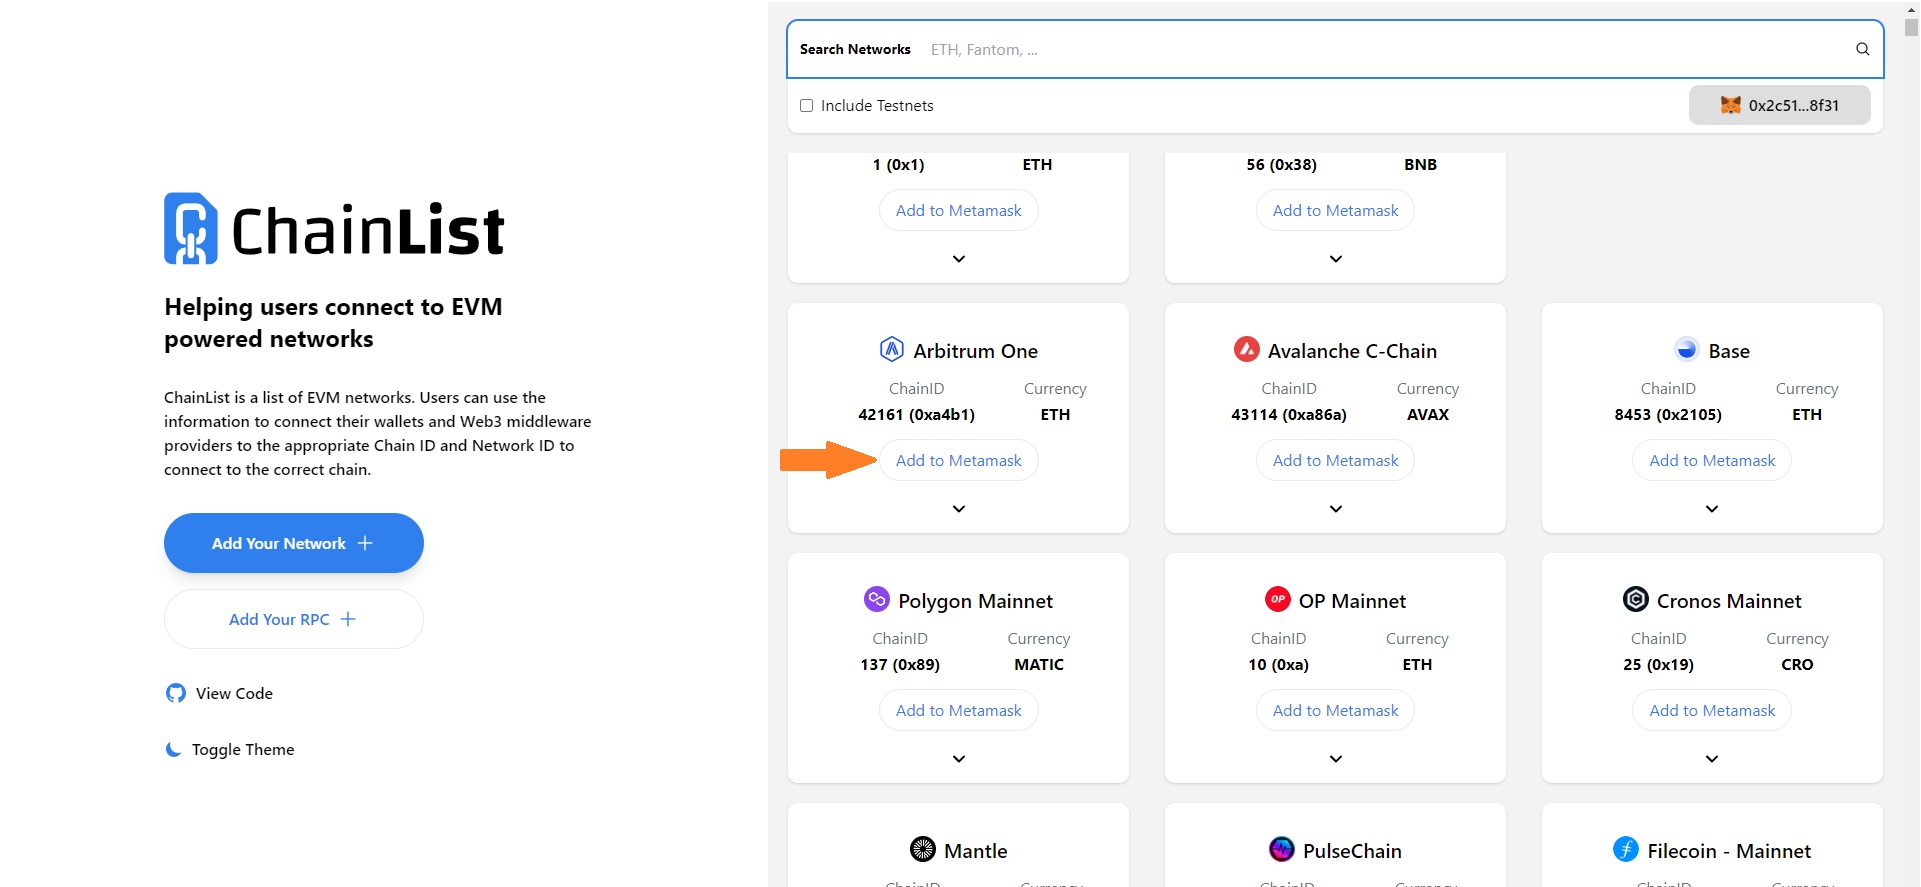Click the Polygon Mainnet logo icon
The image size is (1921, 887).
point(876,599)
